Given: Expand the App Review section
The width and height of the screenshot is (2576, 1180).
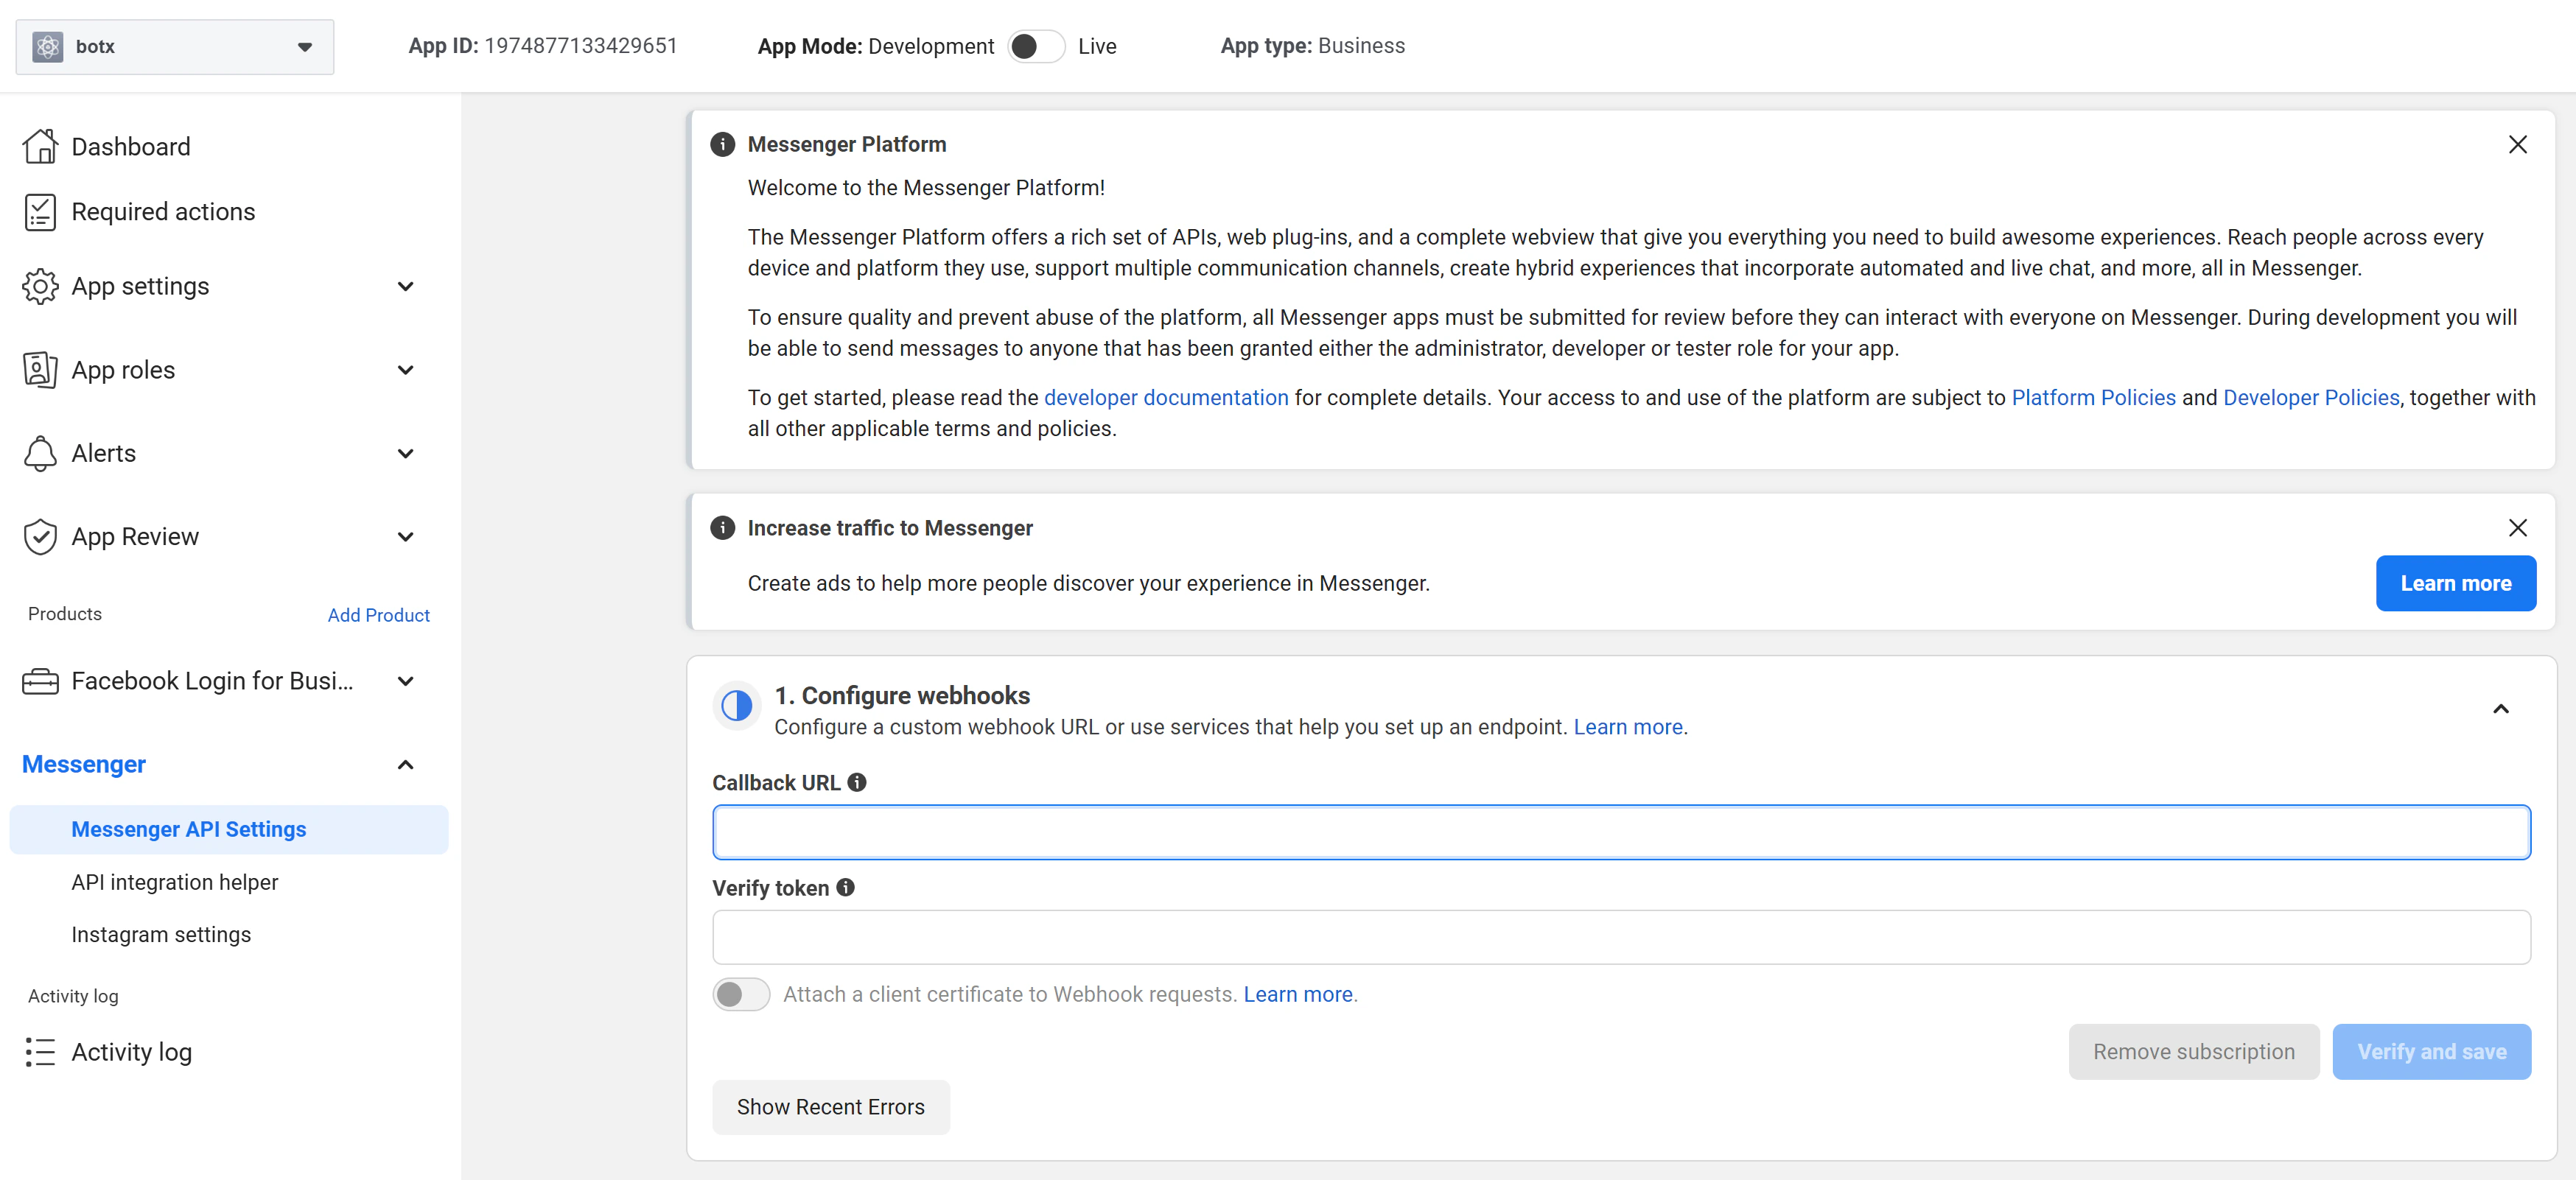Looking at the screenshot, I should [405, 537].
